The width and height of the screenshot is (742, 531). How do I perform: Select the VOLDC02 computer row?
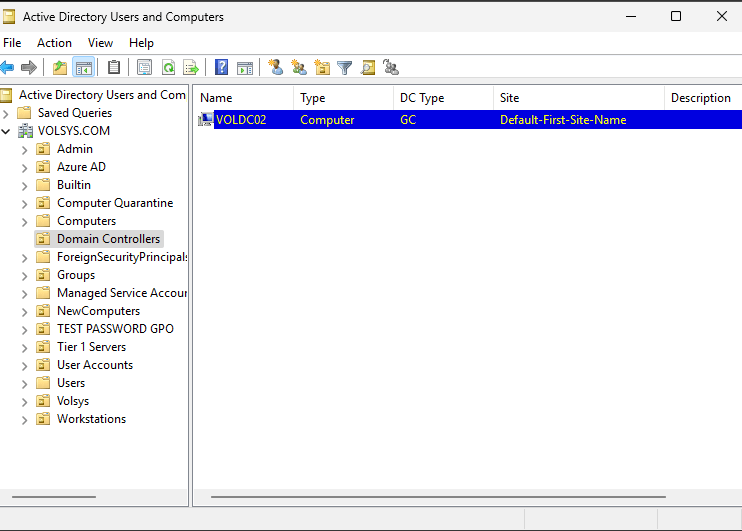click(x=241, y=120)
